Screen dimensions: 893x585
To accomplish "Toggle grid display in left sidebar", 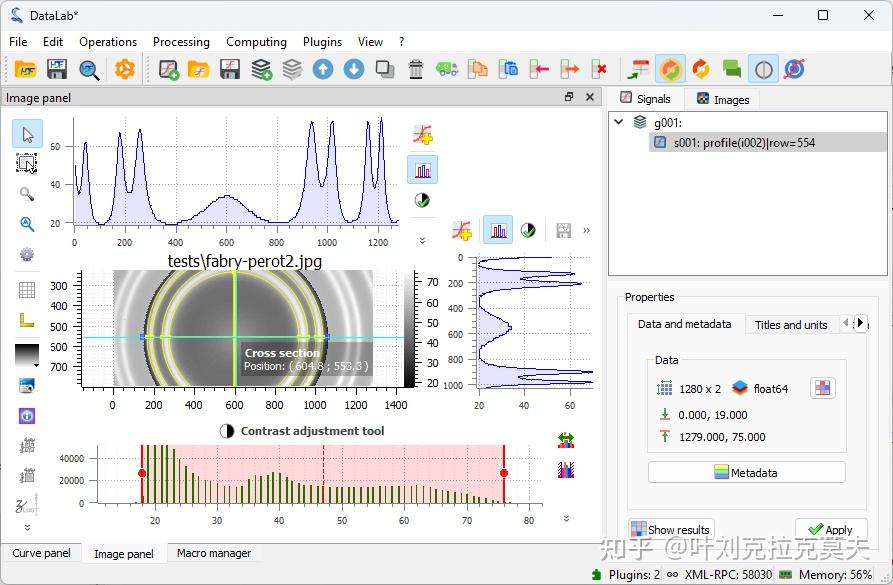I will click(27, 290).
